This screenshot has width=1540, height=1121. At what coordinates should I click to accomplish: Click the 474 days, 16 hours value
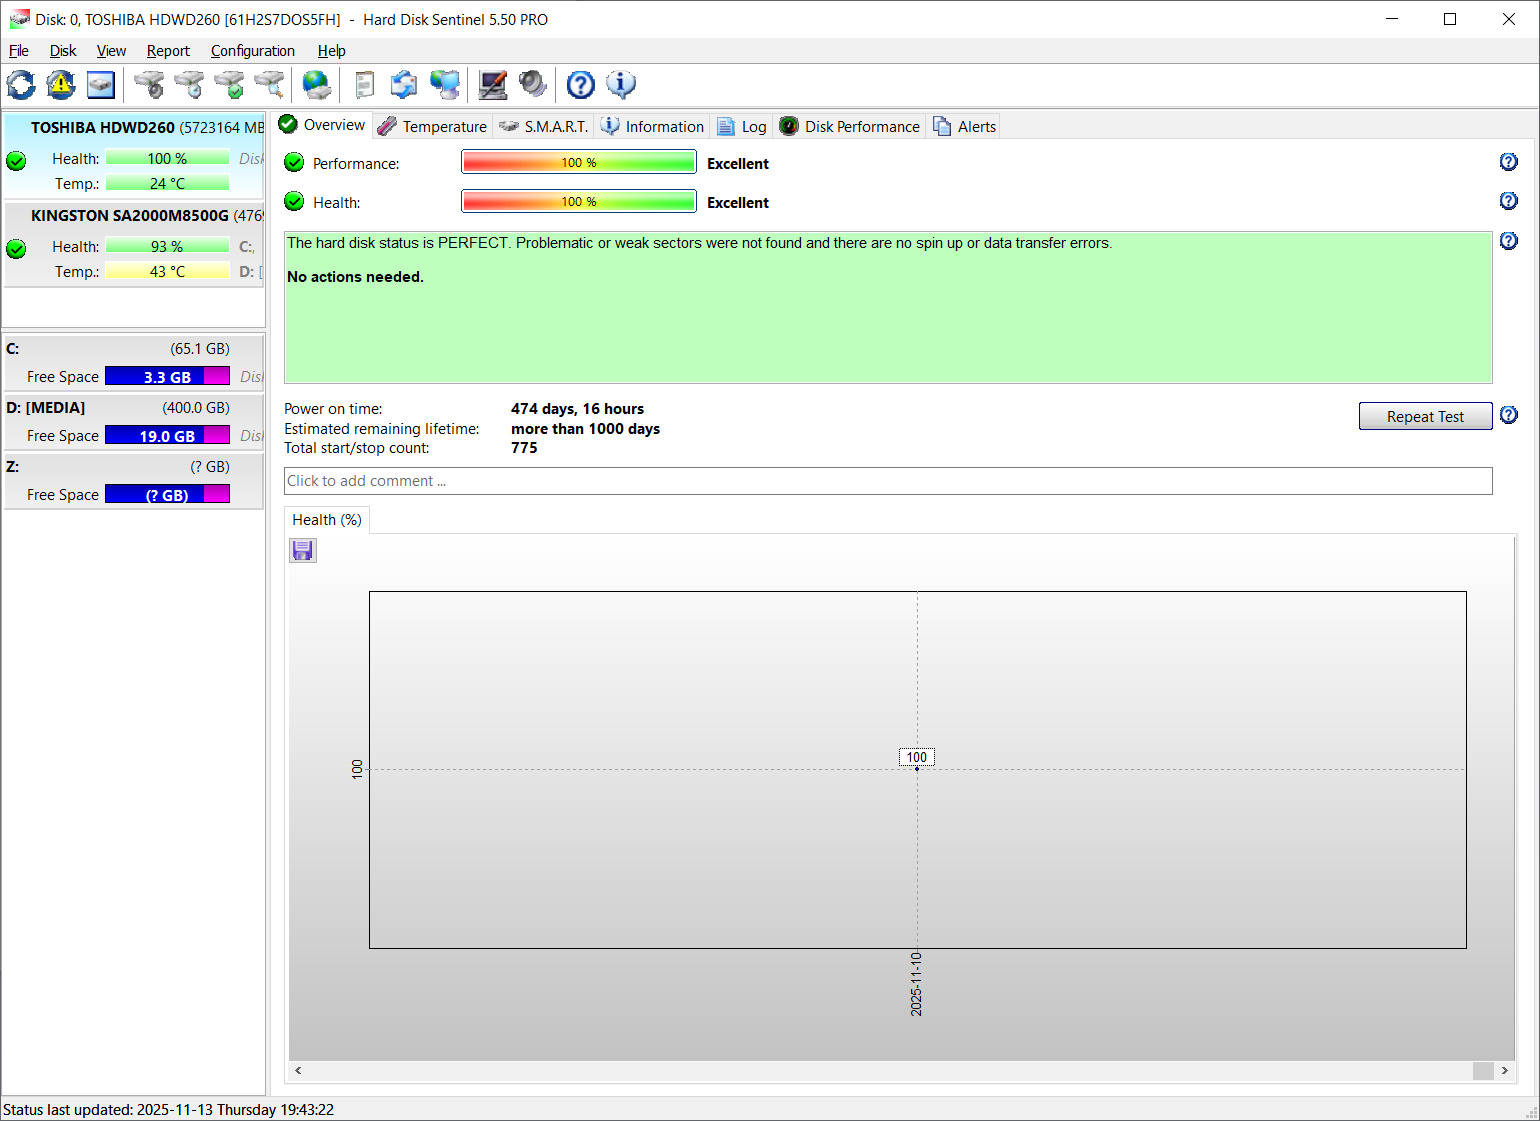(577, 409)
